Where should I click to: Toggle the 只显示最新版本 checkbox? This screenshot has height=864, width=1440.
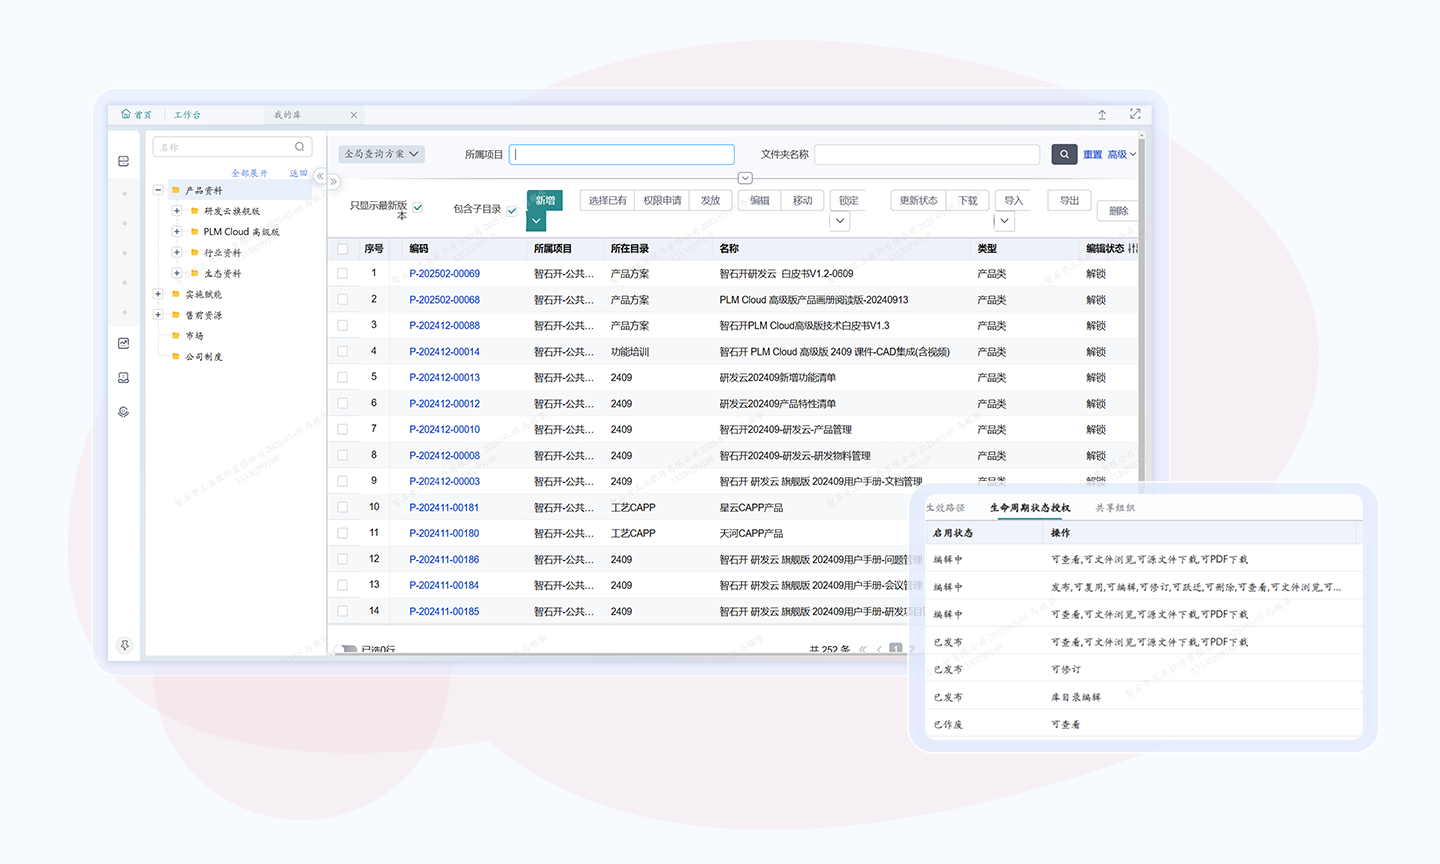418,208
